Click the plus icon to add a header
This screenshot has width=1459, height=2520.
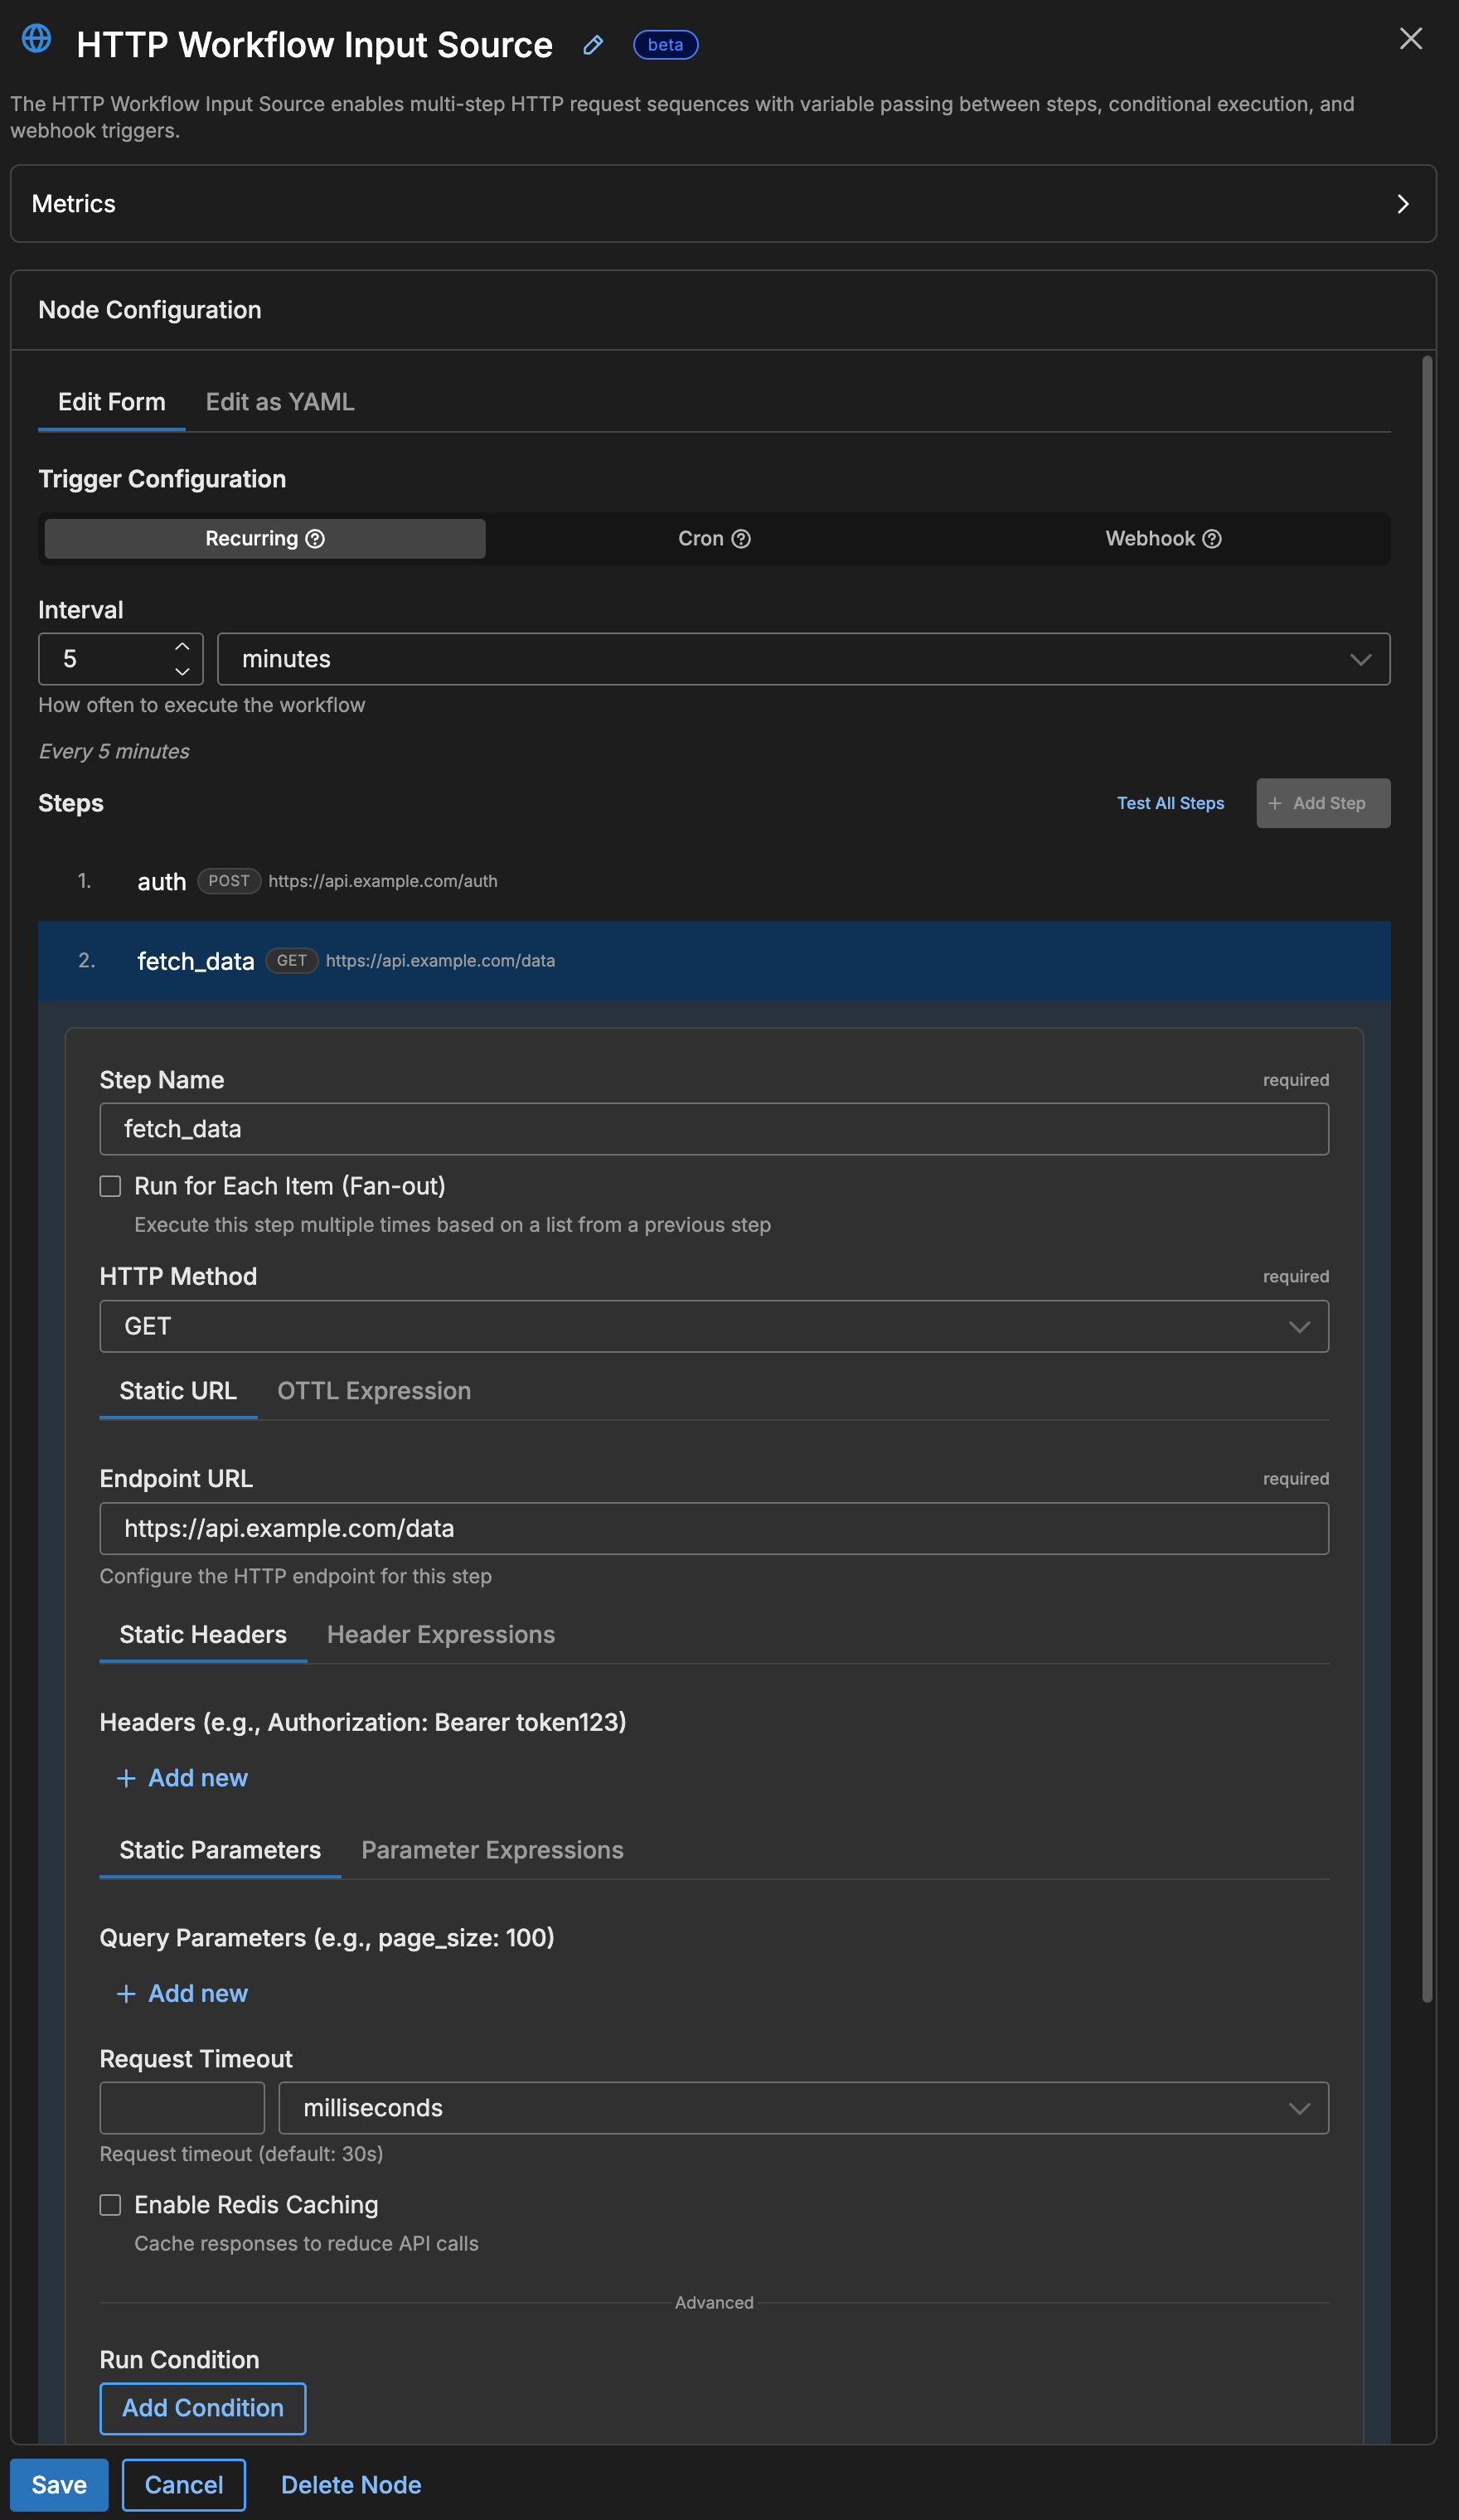coord(126,1778)
